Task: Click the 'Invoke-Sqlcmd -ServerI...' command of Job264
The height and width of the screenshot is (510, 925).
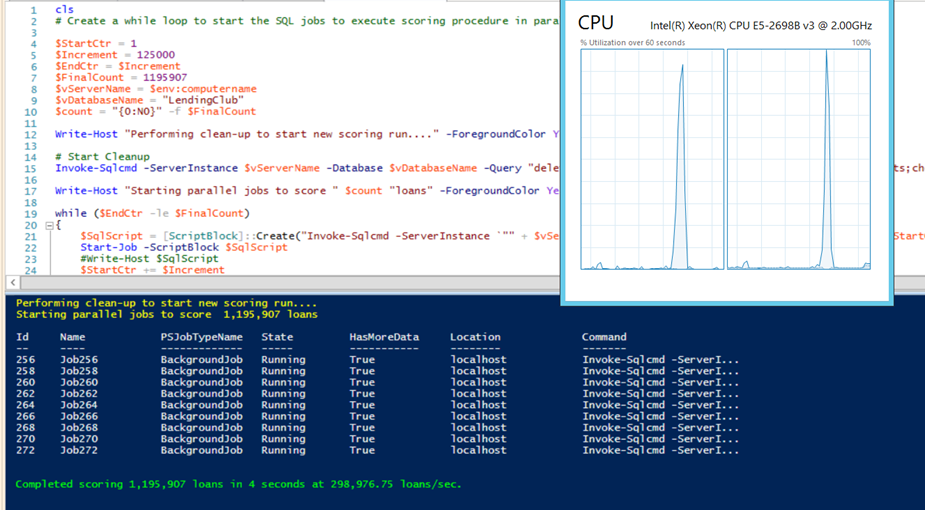Action: click(x=661, y=404)
